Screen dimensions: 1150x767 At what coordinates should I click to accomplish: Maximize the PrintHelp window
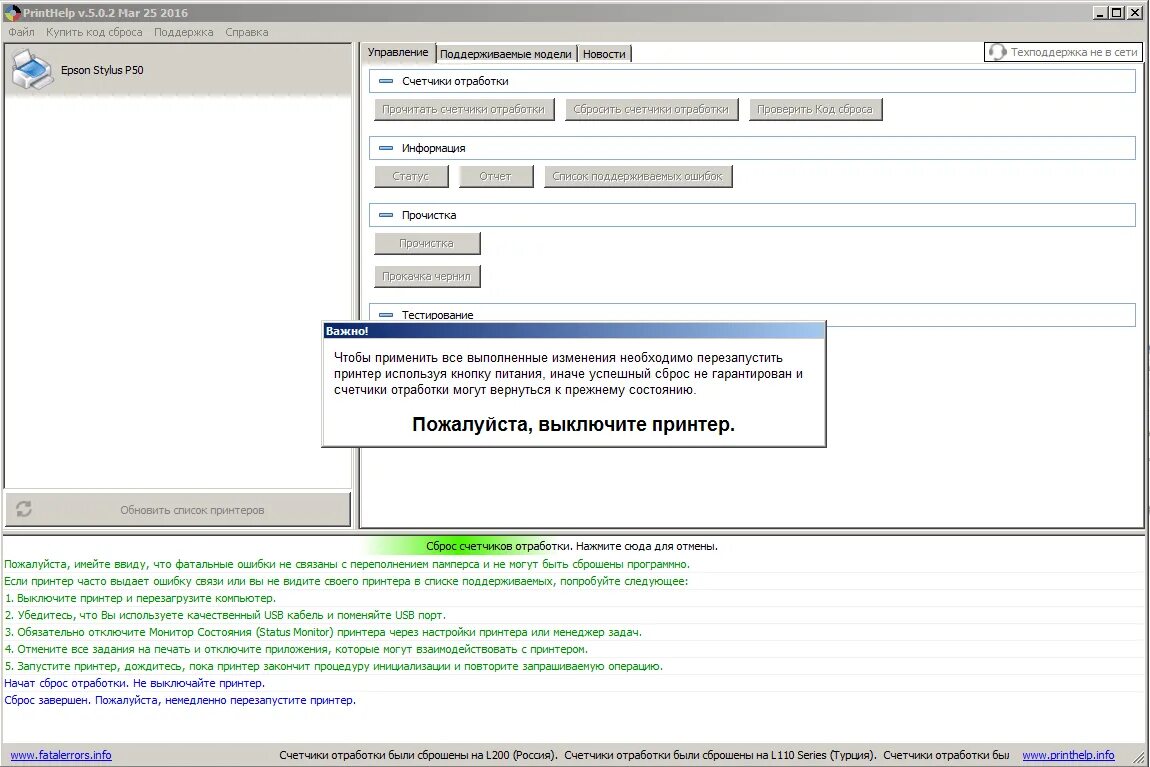click(1116, 12)
